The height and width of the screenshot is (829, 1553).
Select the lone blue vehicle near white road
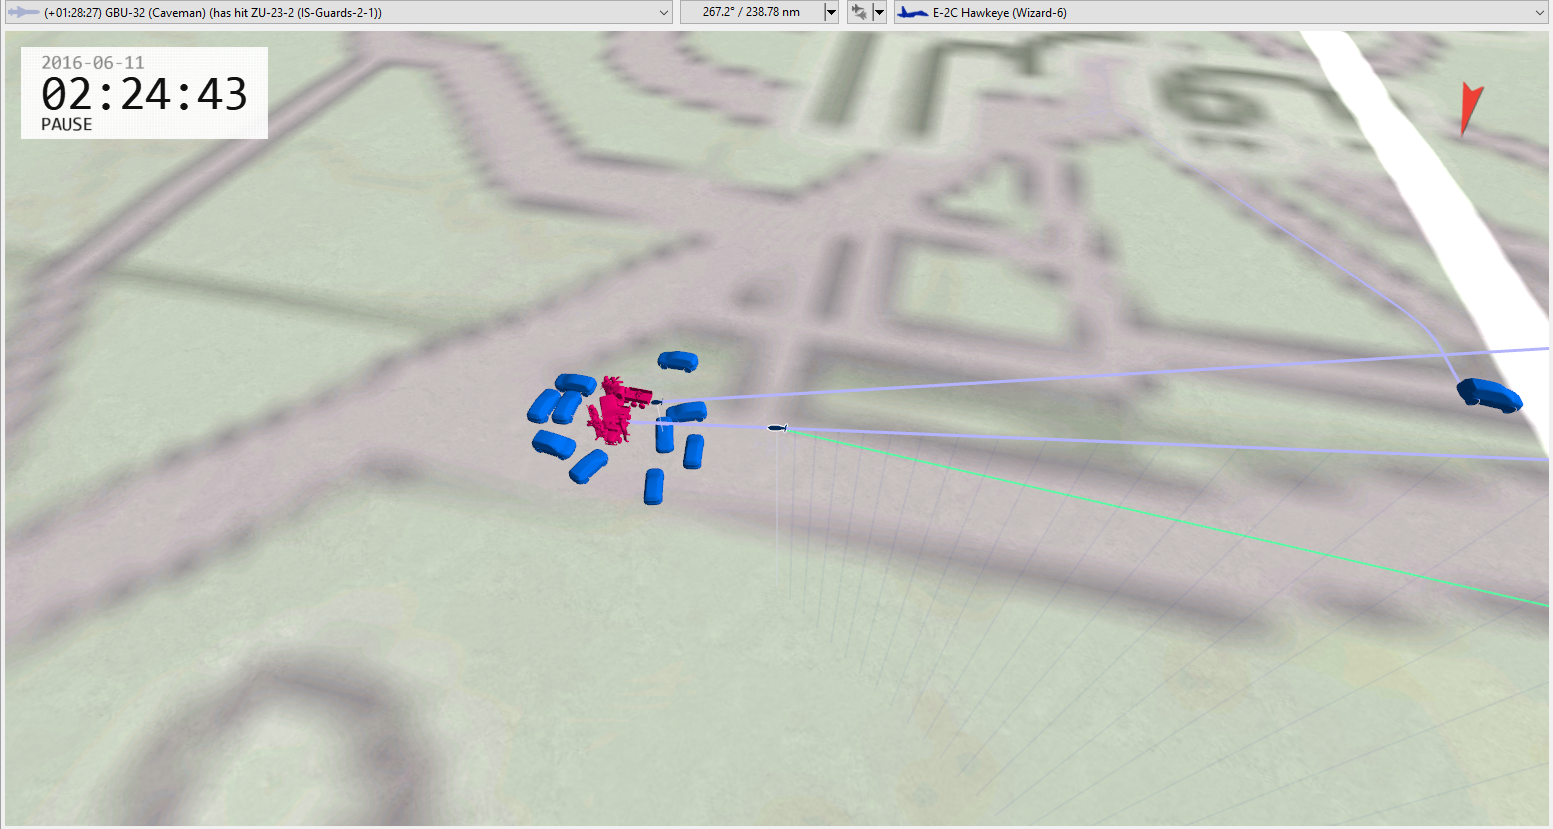click(1489, 394)
